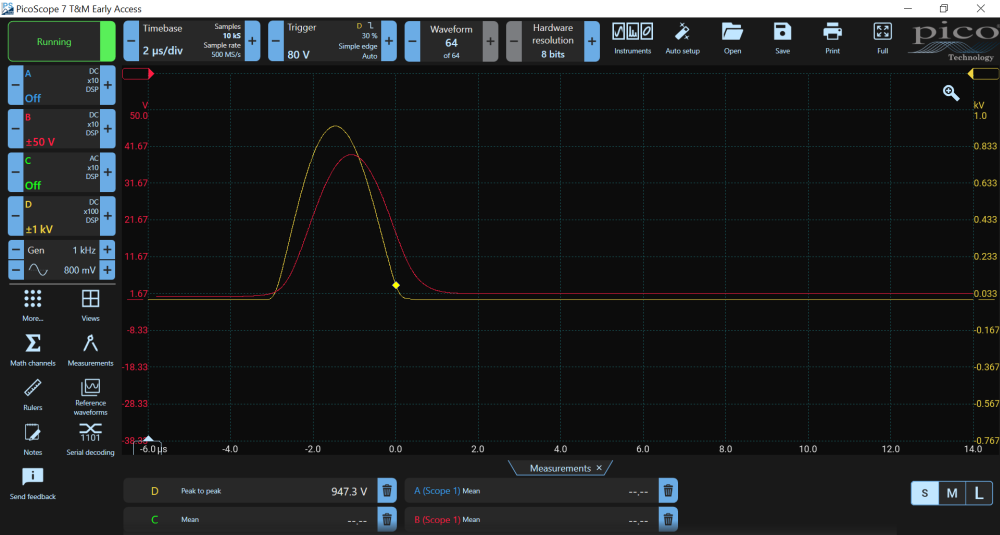Decrease channel B range with minus

tap(15, 129)
